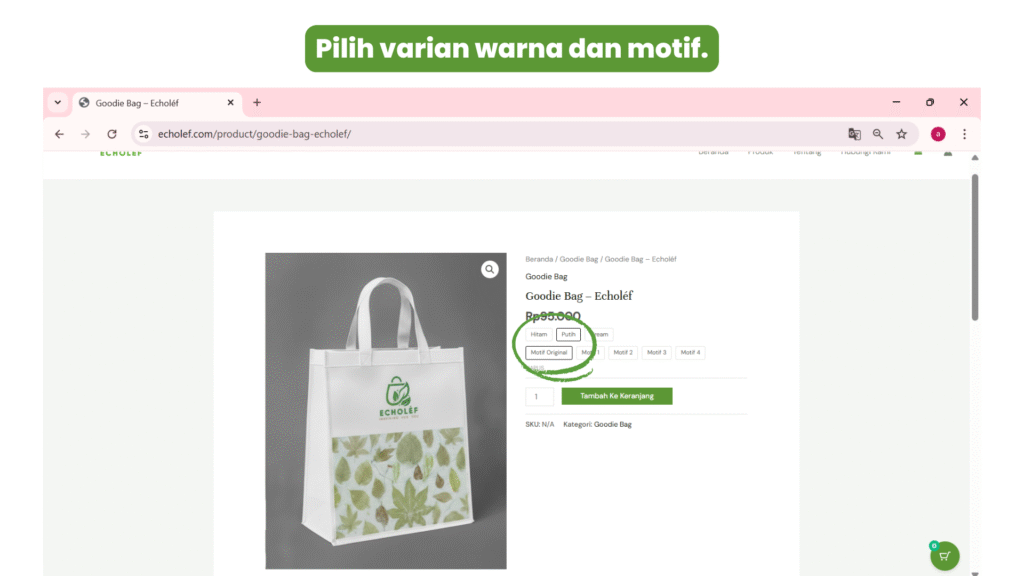Viewport: 1024px width, 576px height.
Task: Open the red profile avatar
Action: (938, 134)
